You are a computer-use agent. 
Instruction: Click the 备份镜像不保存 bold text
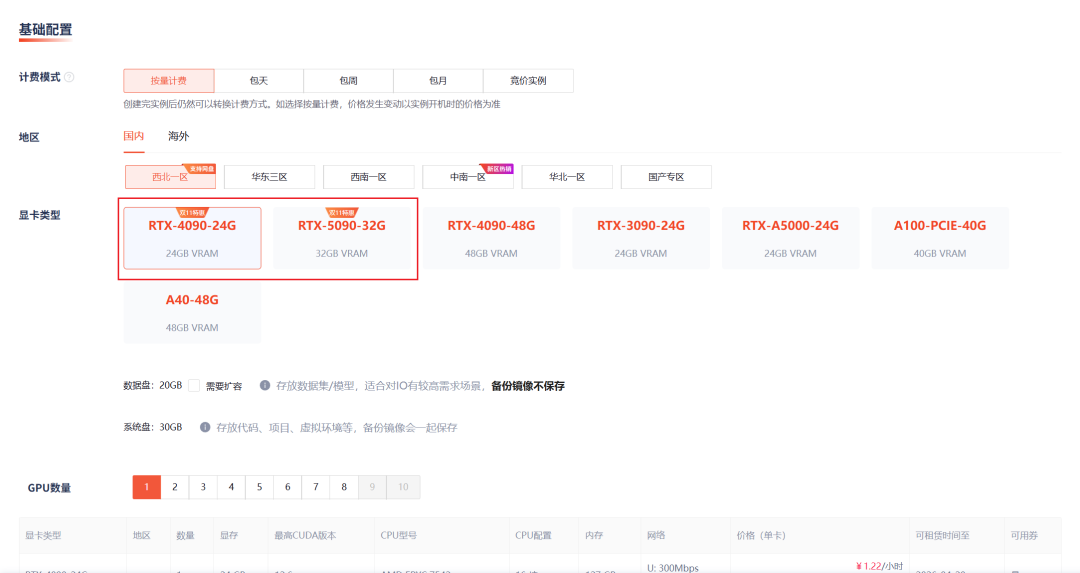click(x=528, y=386)
